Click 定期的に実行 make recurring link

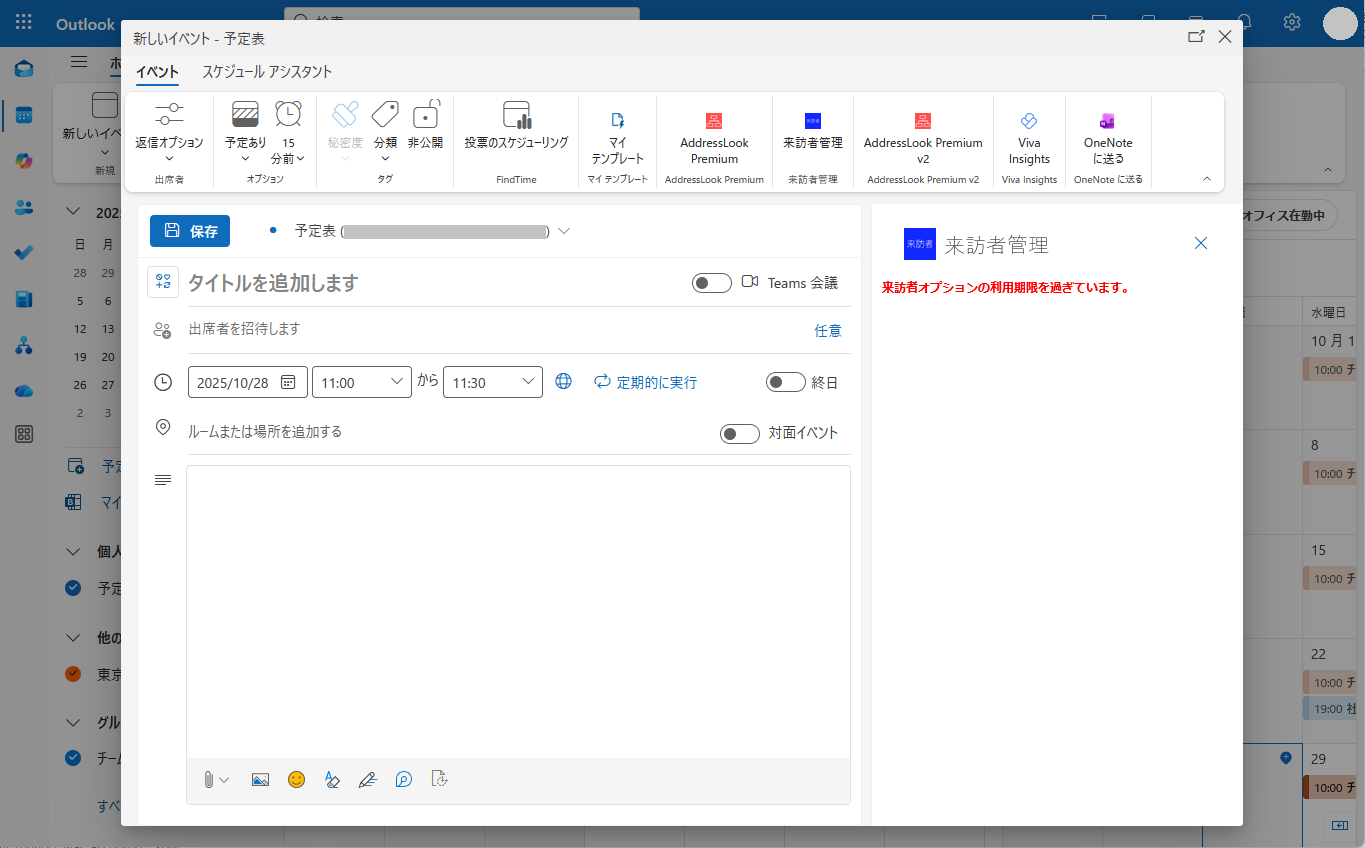point(646,382)
